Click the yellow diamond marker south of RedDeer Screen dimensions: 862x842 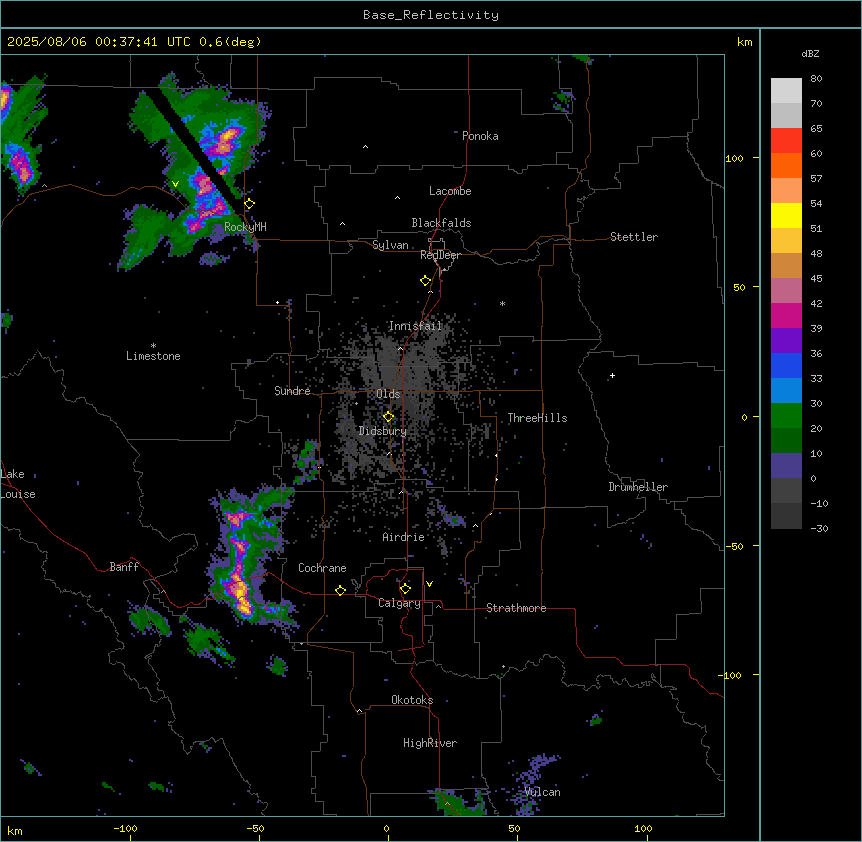426,281
